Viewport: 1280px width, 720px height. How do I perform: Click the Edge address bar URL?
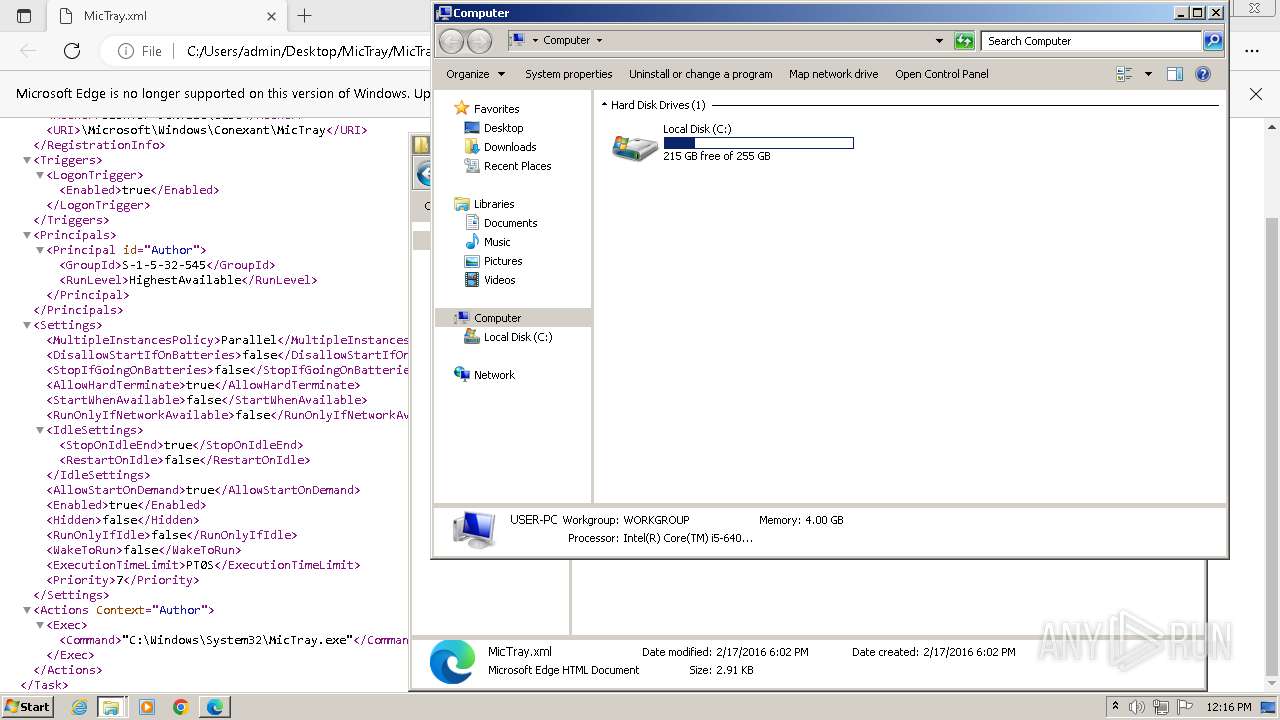click(x=308, y=51)
